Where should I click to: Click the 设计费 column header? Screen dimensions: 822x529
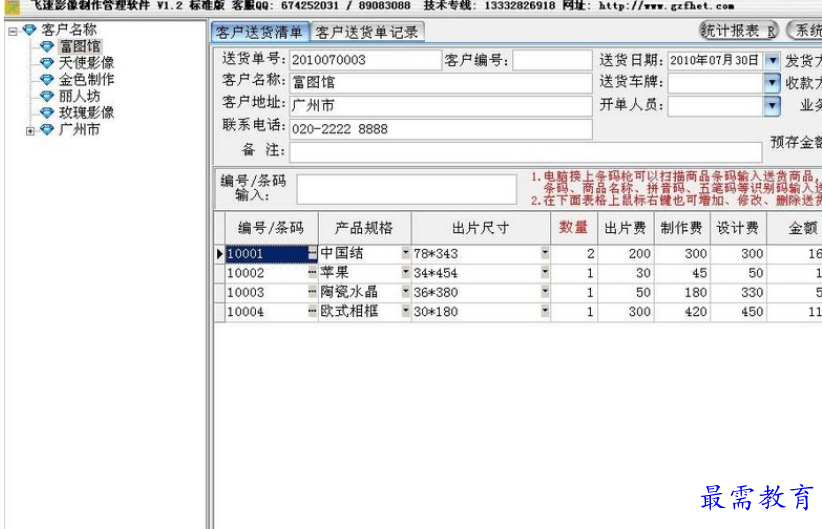coord(738,228)
